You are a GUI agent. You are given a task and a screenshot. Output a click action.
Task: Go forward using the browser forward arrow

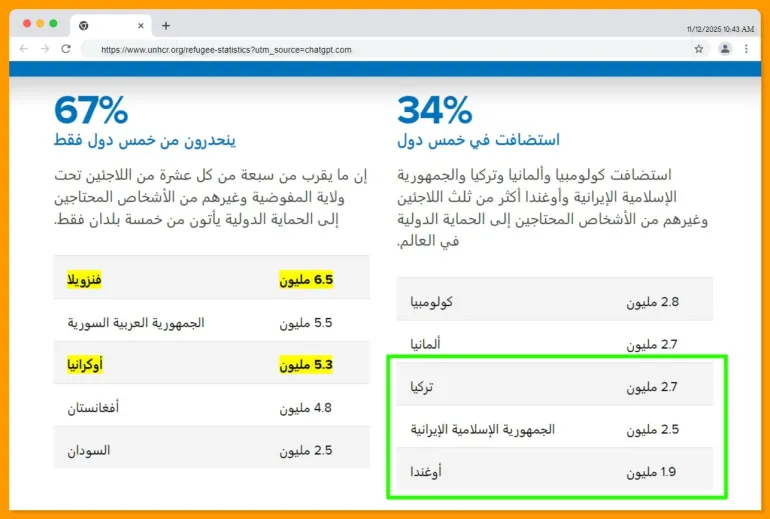45,49
